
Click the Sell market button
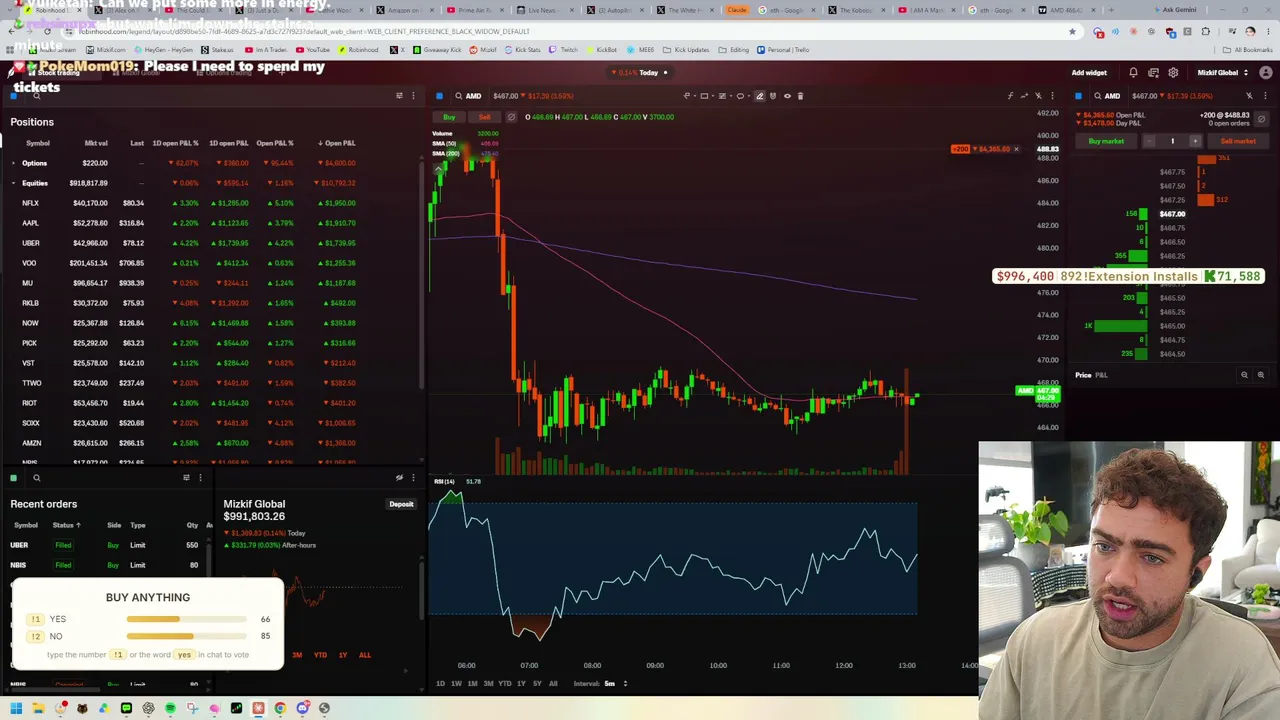(1238, 141)
